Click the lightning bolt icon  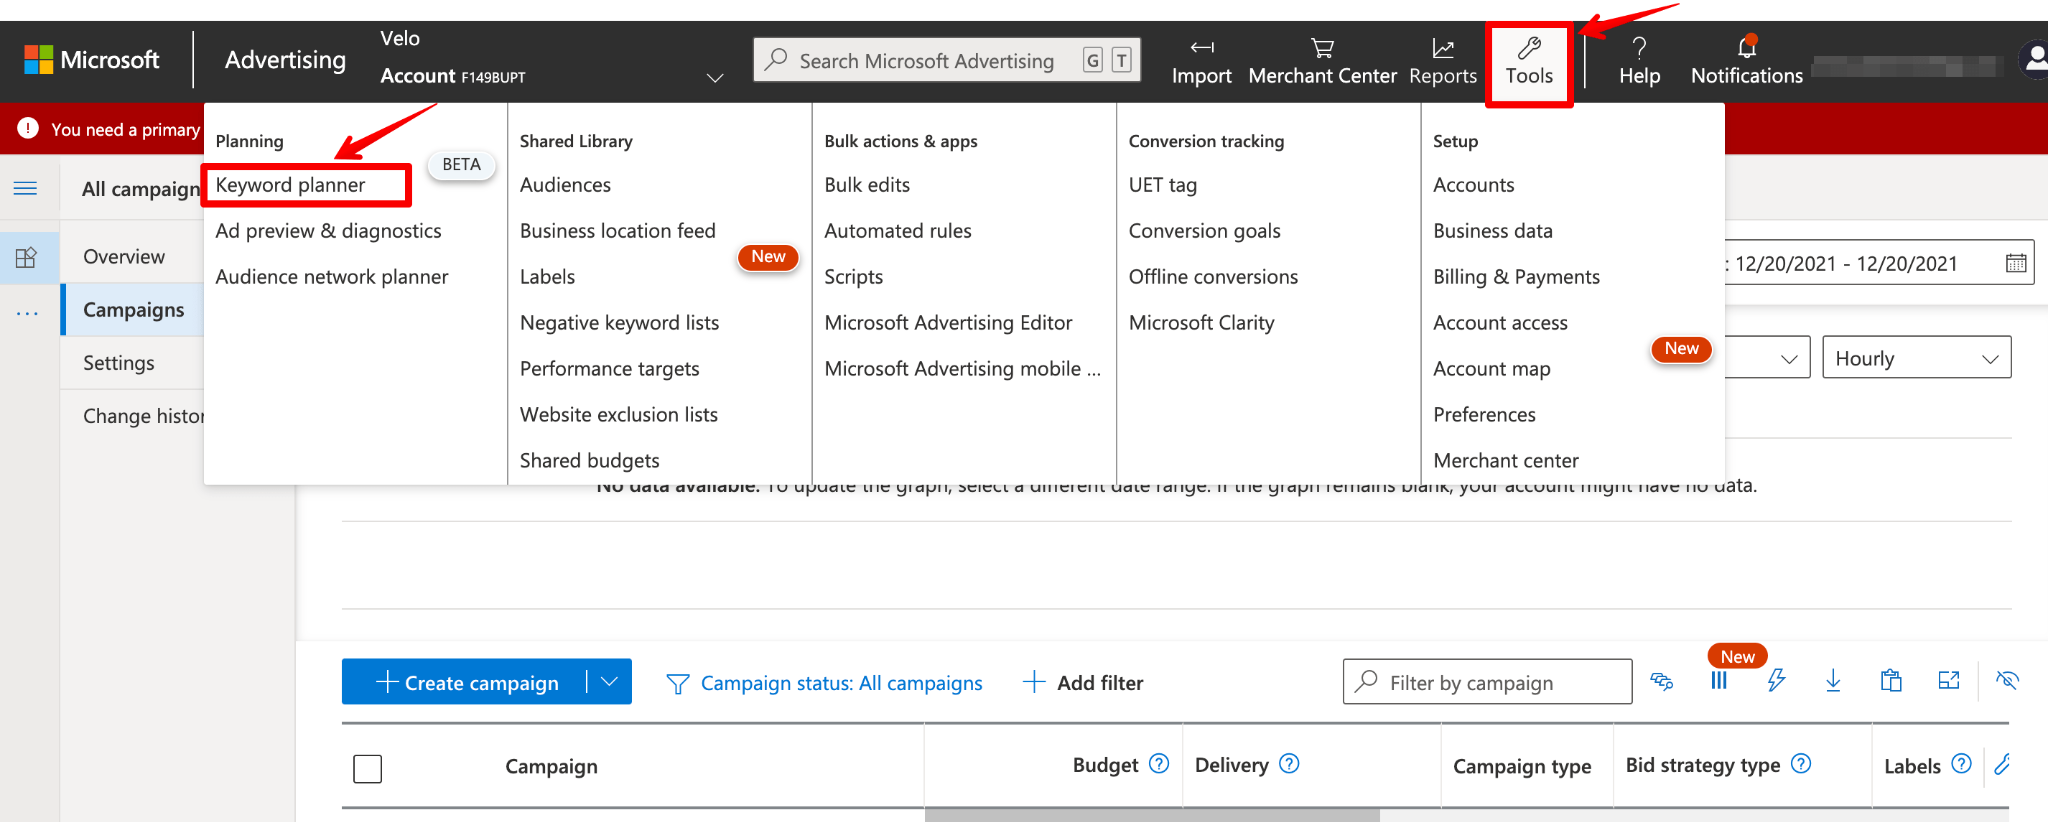point(1776,681)
